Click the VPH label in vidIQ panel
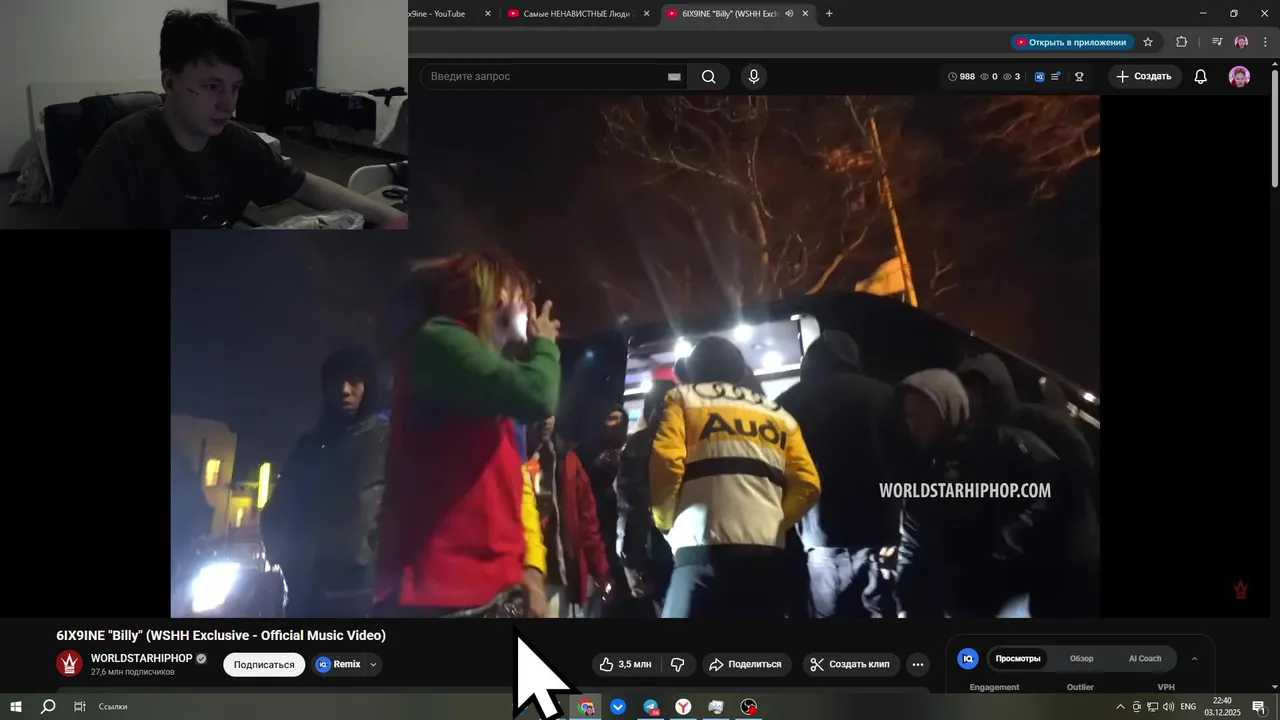 click(1166, 687)
